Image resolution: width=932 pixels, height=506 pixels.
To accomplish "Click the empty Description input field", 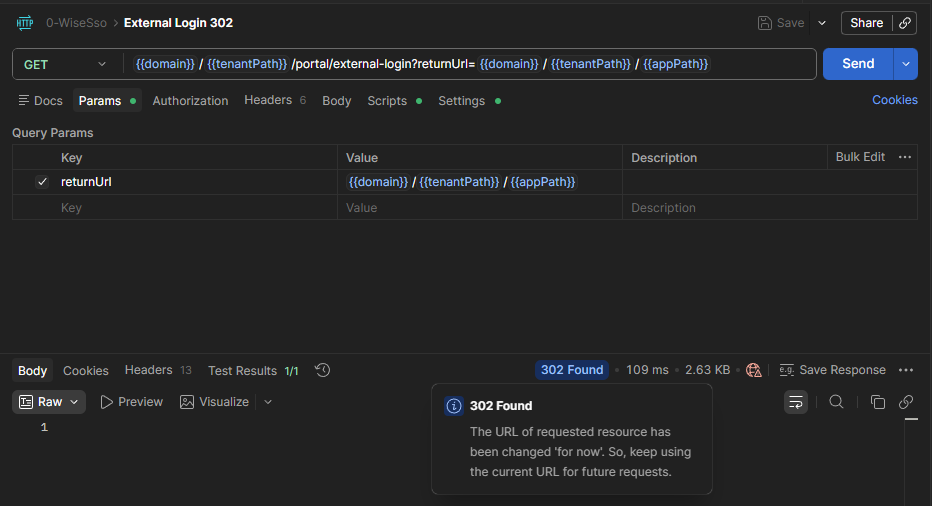I will [x=770, y=208].
